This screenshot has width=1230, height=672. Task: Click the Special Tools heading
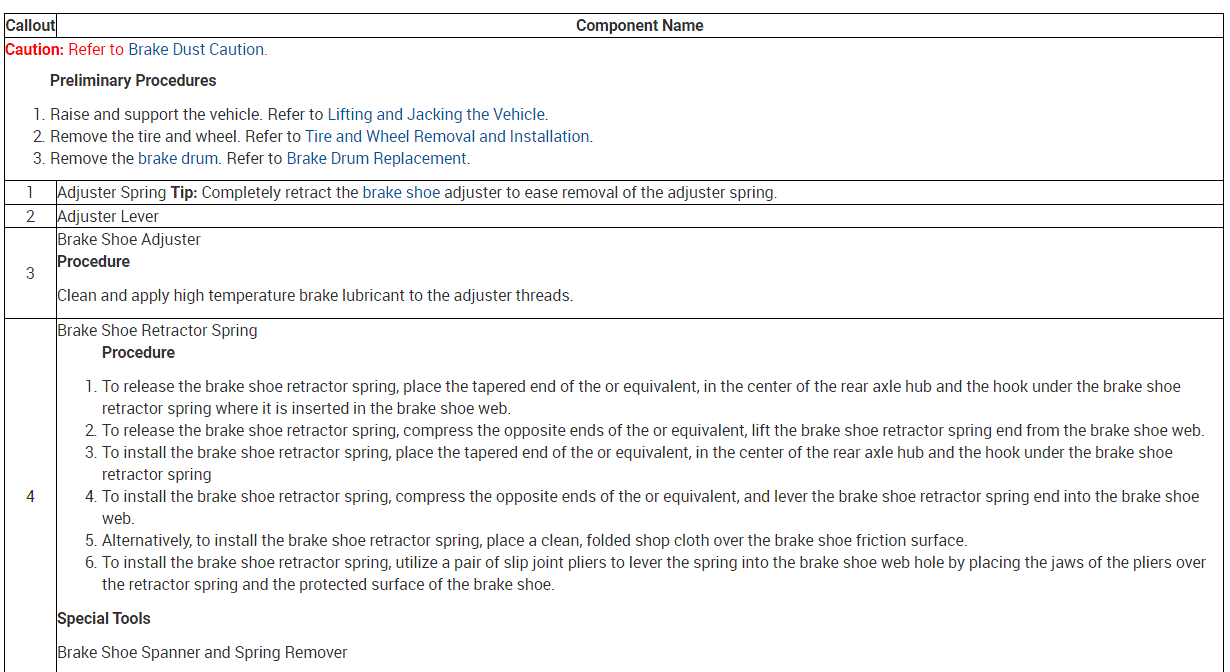point(104,618)
